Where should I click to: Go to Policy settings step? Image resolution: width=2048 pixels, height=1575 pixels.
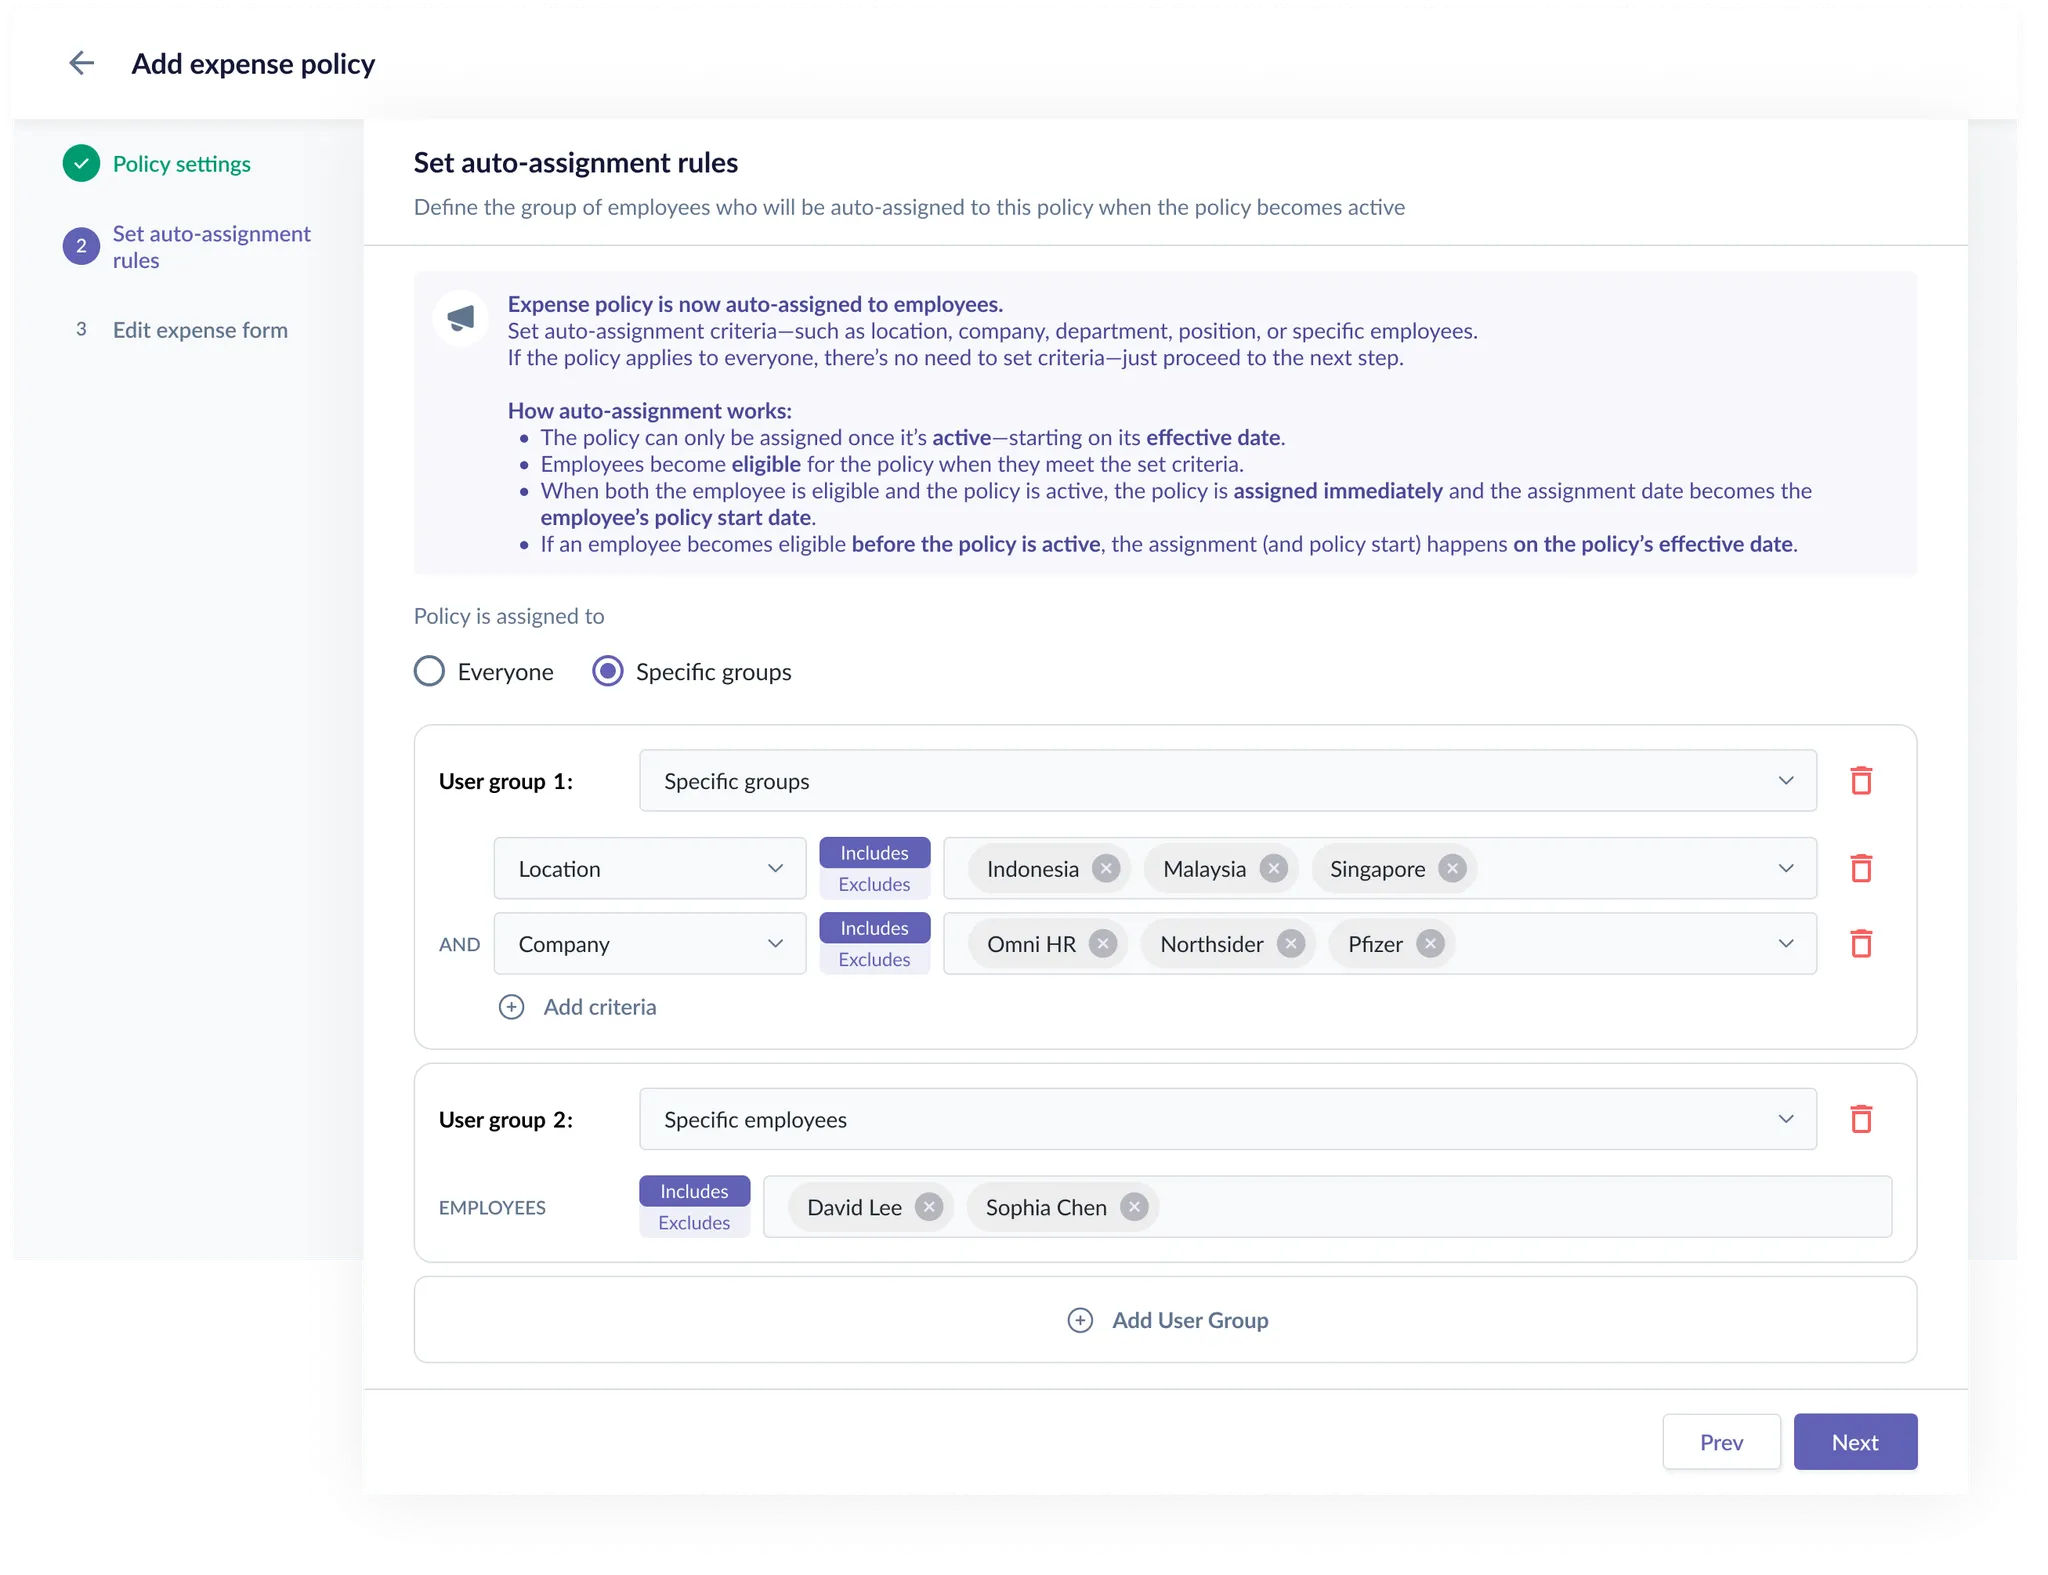[181, 164]
